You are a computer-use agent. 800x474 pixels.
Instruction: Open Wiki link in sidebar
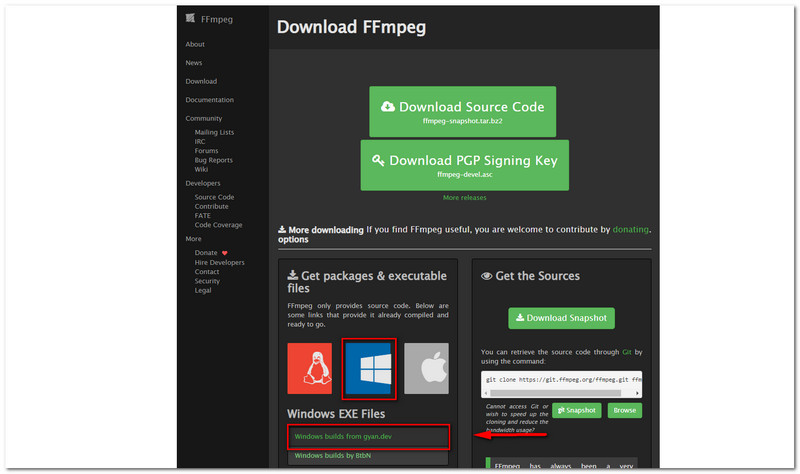pos(201,169)
